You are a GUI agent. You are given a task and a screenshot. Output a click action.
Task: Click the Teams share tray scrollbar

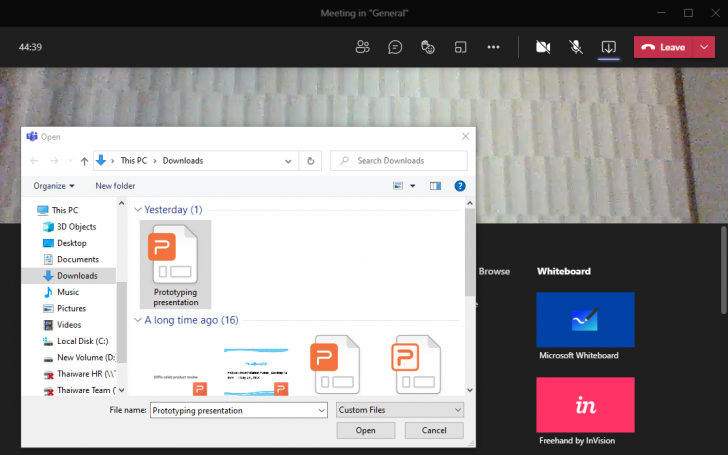point(724,270)
